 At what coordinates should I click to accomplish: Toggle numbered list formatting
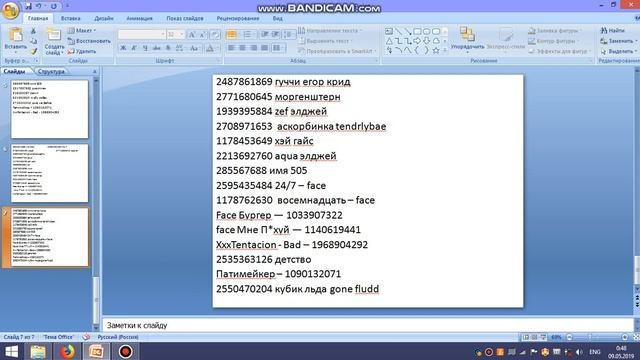(247, 35)
